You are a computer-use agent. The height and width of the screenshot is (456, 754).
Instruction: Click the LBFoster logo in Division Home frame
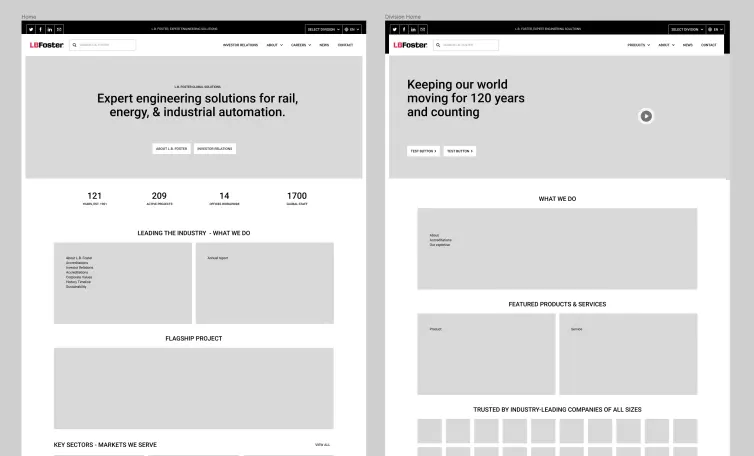click(x=410, y=45)
